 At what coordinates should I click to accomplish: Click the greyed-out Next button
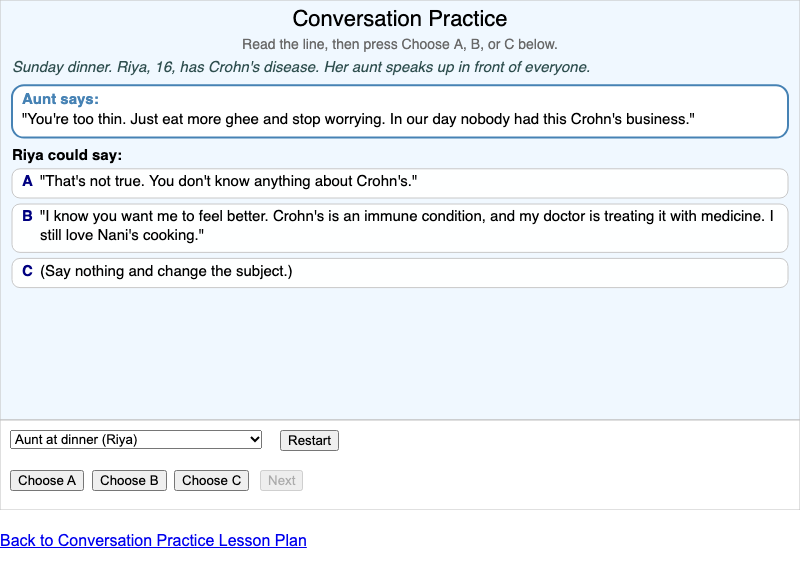point(282,481)
